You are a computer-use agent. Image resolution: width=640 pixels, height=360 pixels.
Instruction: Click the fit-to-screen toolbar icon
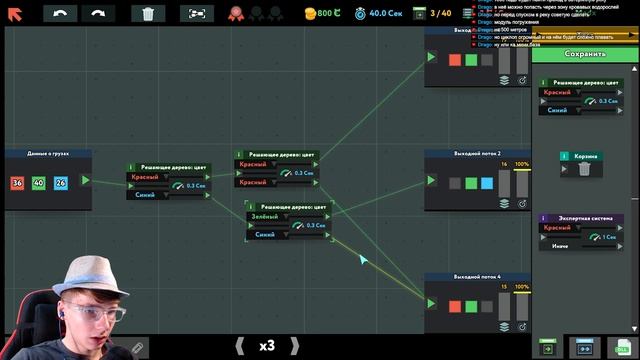(197, 14)
